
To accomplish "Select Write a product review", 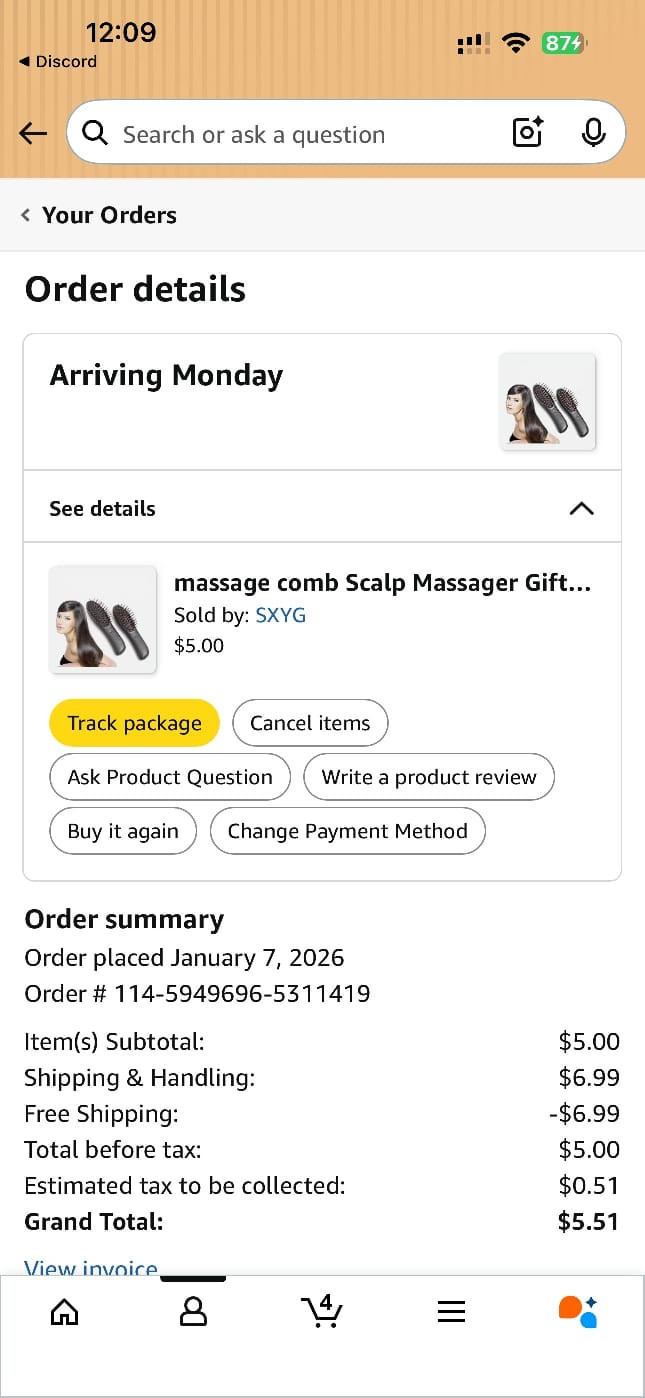I will tap(429, 777).
